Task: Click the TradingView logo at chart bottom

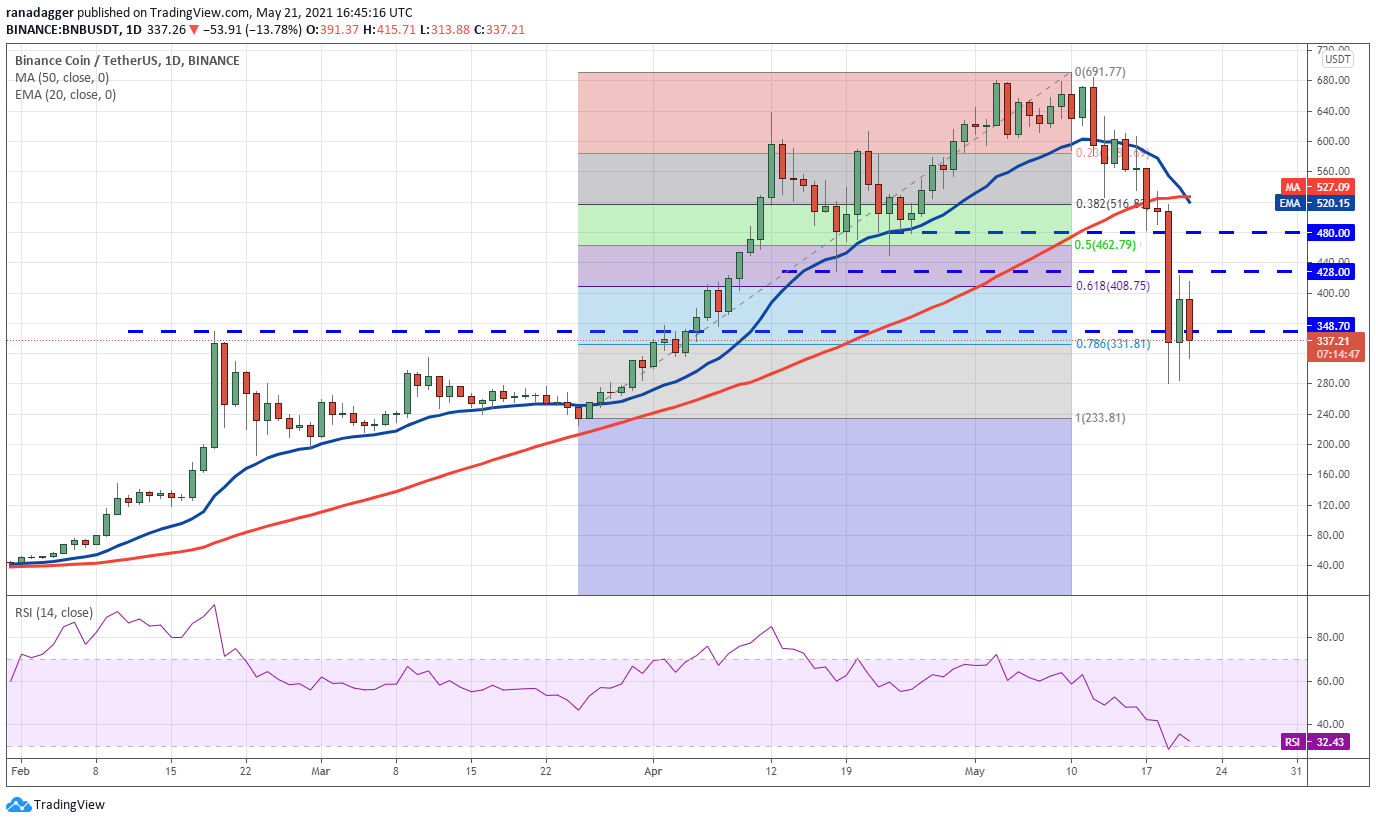Action: pos(55,804)
